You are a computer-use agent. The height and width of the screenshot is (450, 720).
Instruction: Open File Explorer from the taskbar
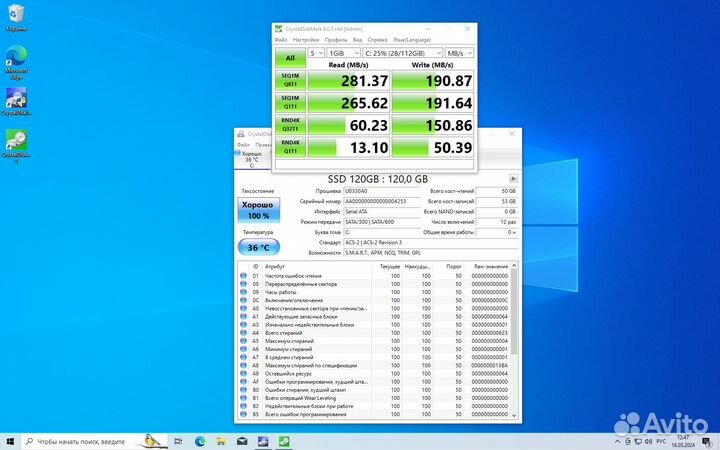221,441
